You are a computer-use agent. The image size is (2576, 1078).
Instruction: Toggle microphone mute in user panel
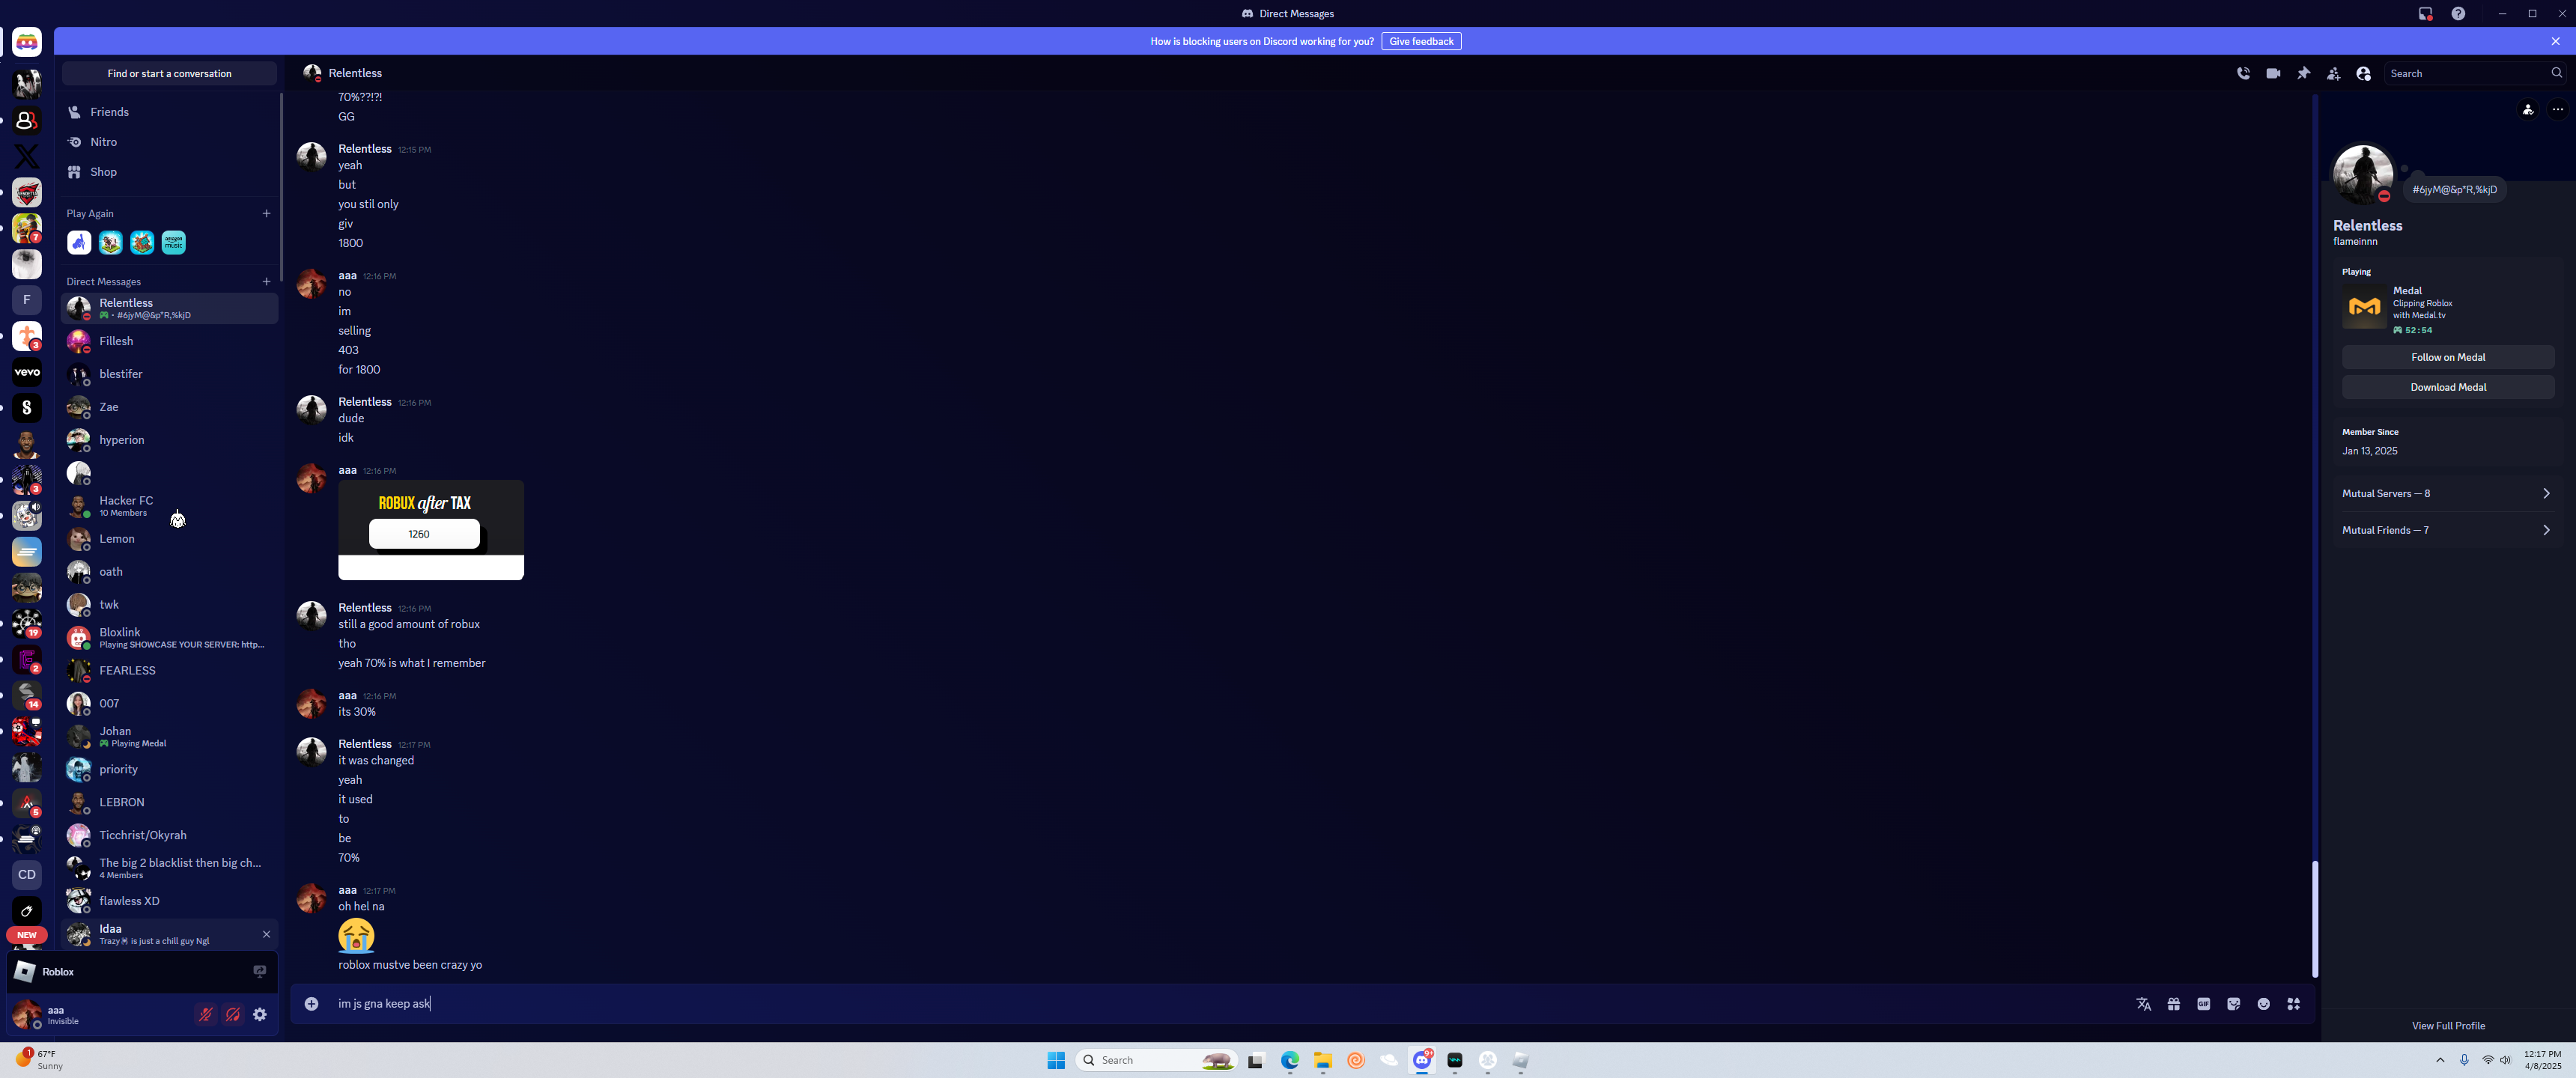[206, 1015]
